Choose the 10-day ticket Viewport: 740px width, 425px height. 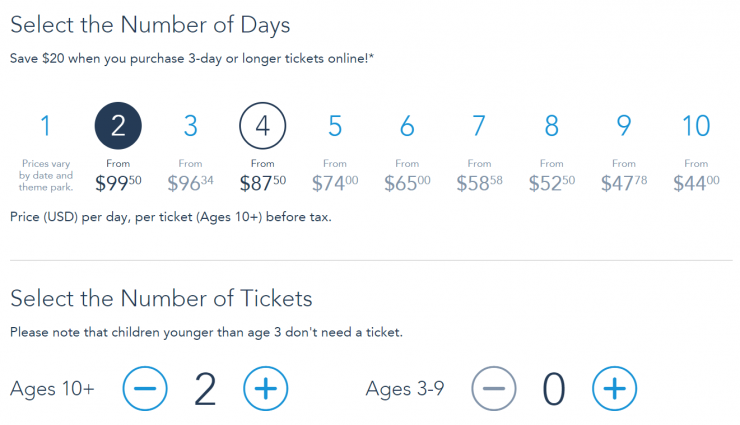[x=696, y=126]
